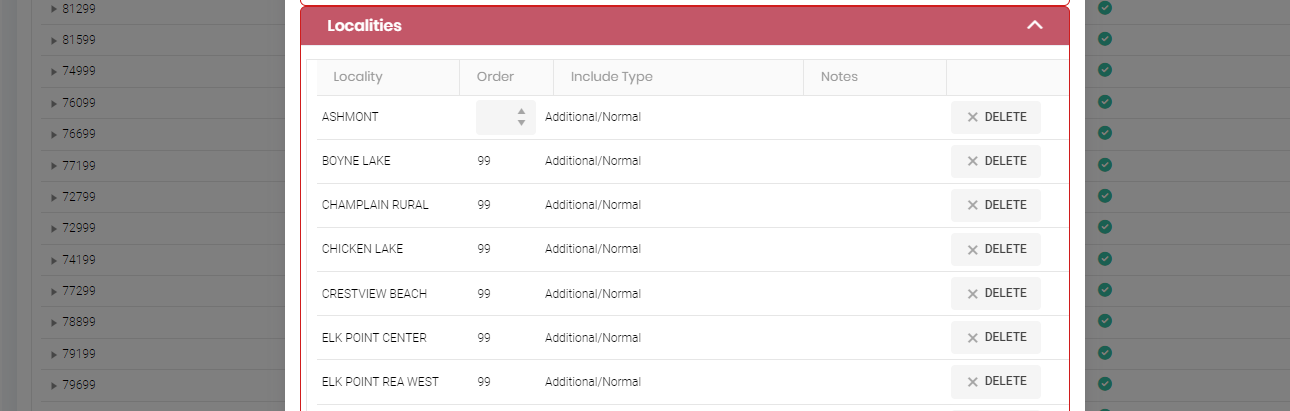Click green check icon beside row 79699
The height and width of the screenshot is (411, 1290).
1105,383
